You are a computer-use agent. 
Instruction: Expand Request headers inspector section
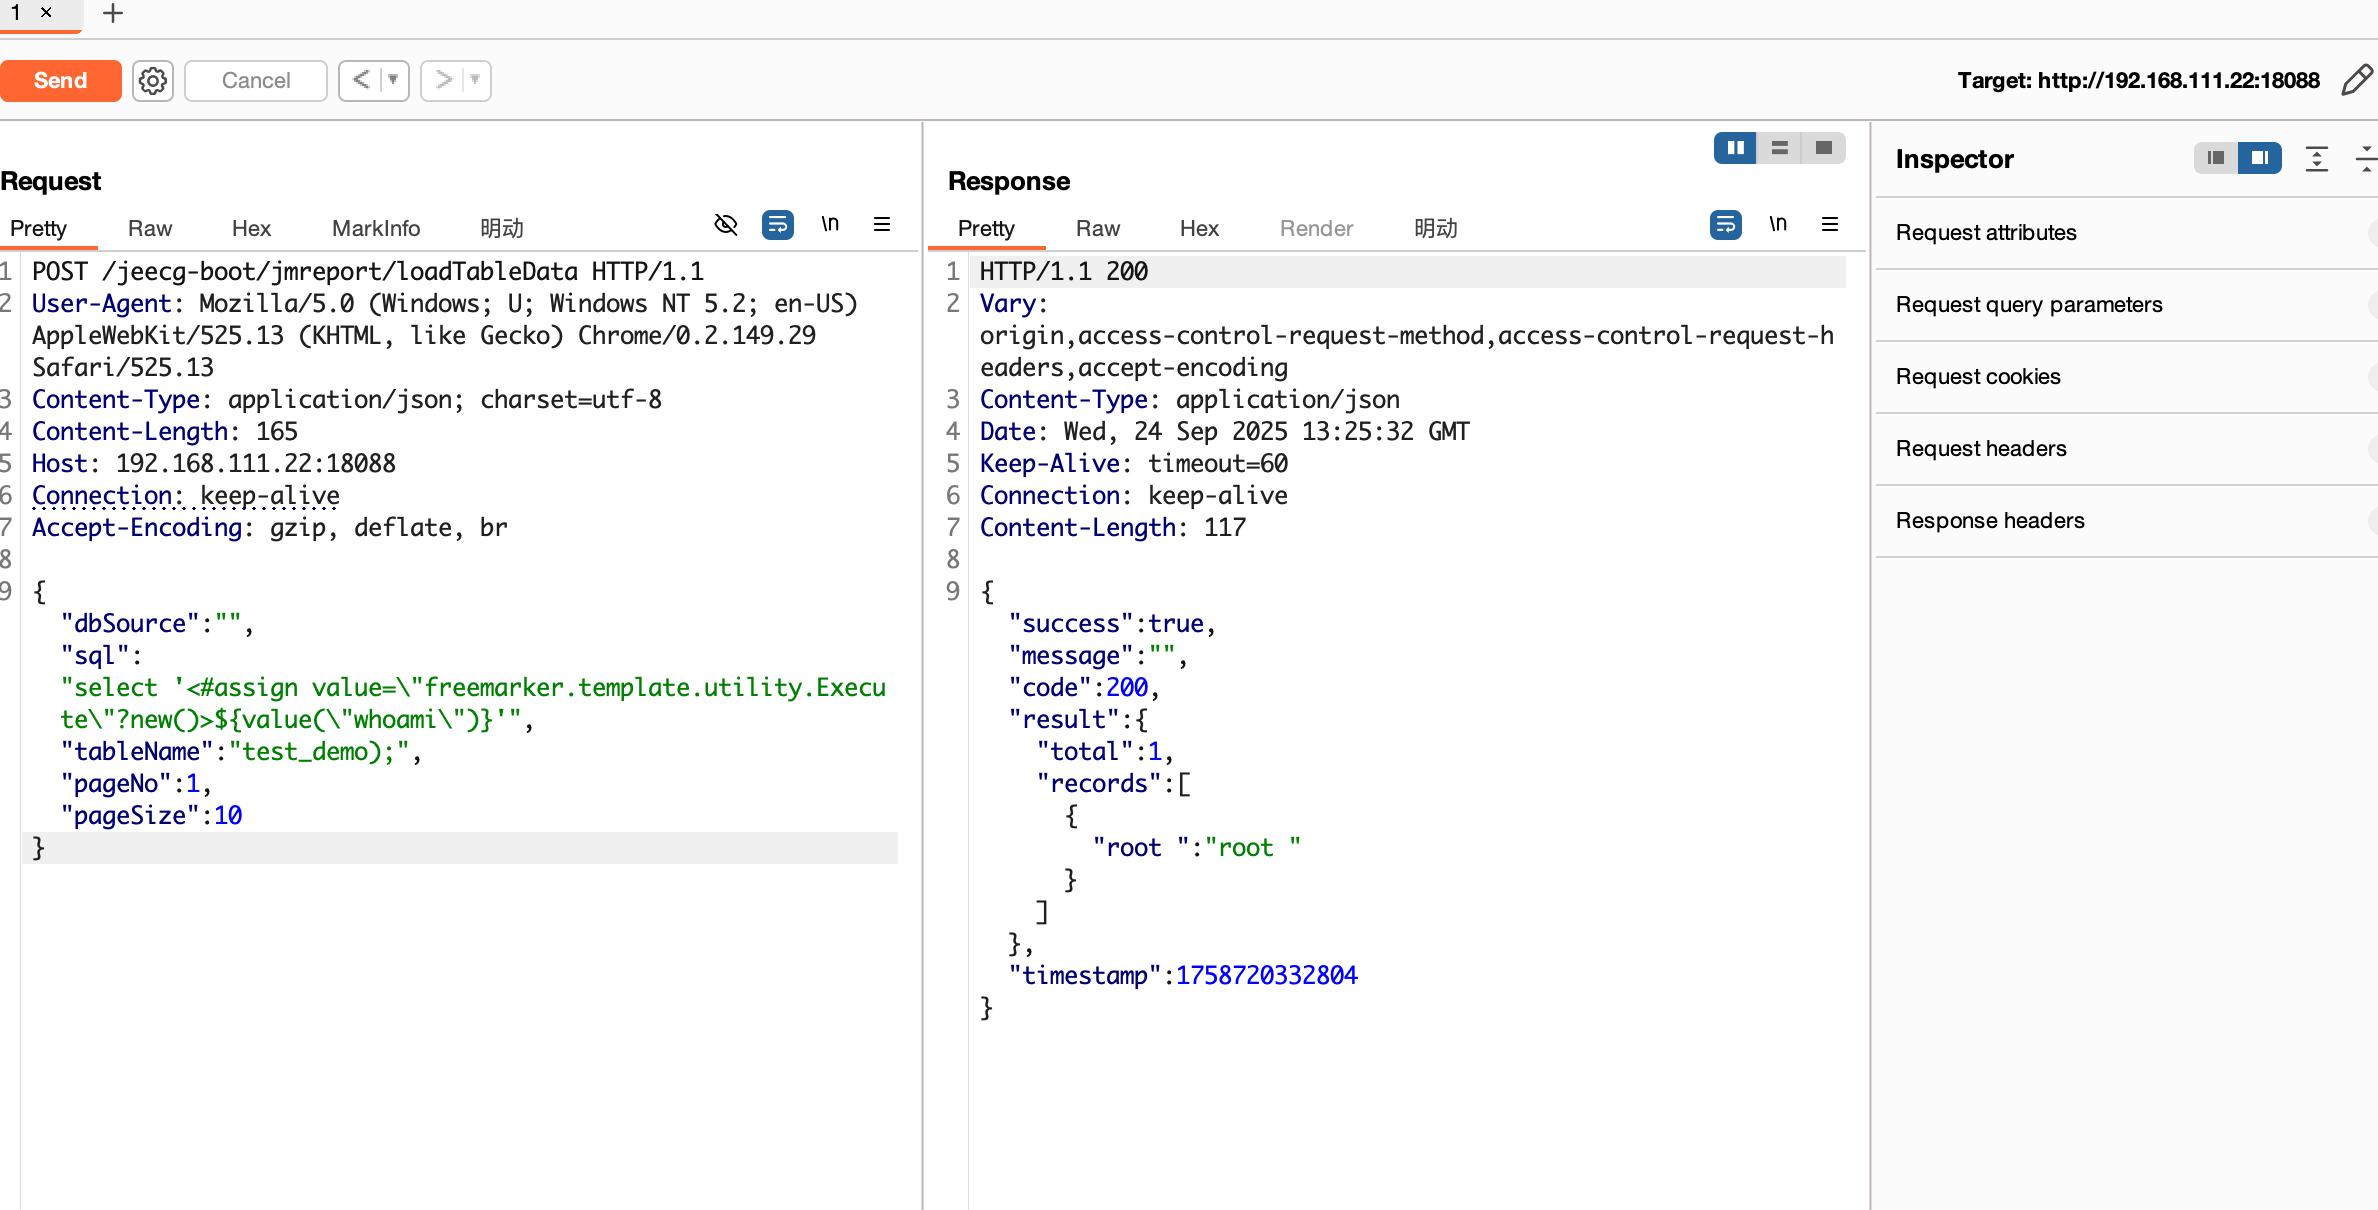point(1981,449)
